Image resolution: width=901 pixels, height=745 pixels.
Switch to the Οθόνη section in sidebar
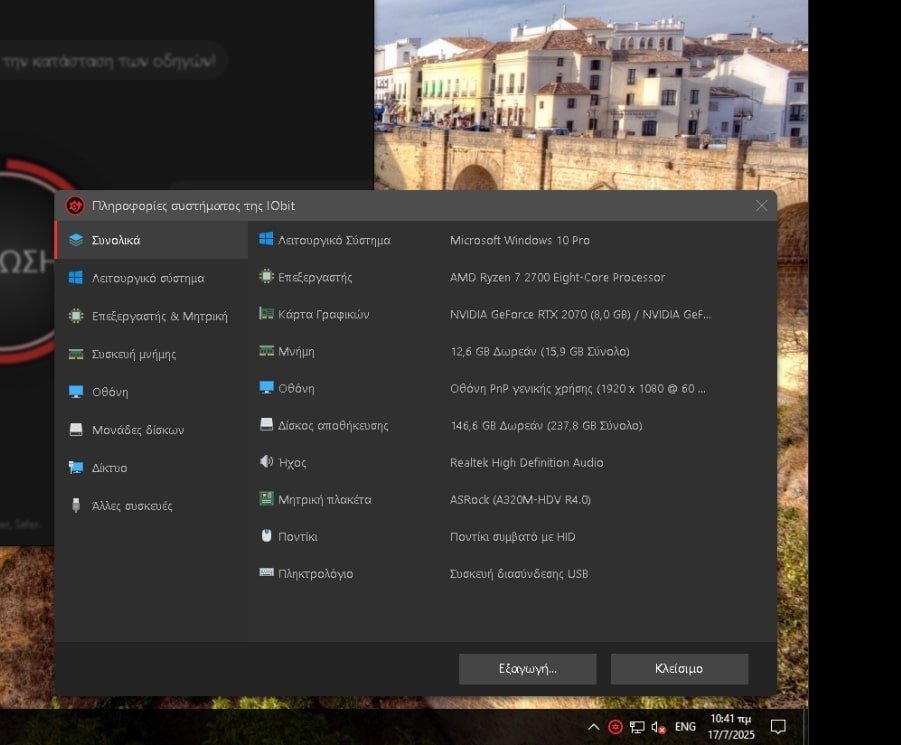coord(152,392)
